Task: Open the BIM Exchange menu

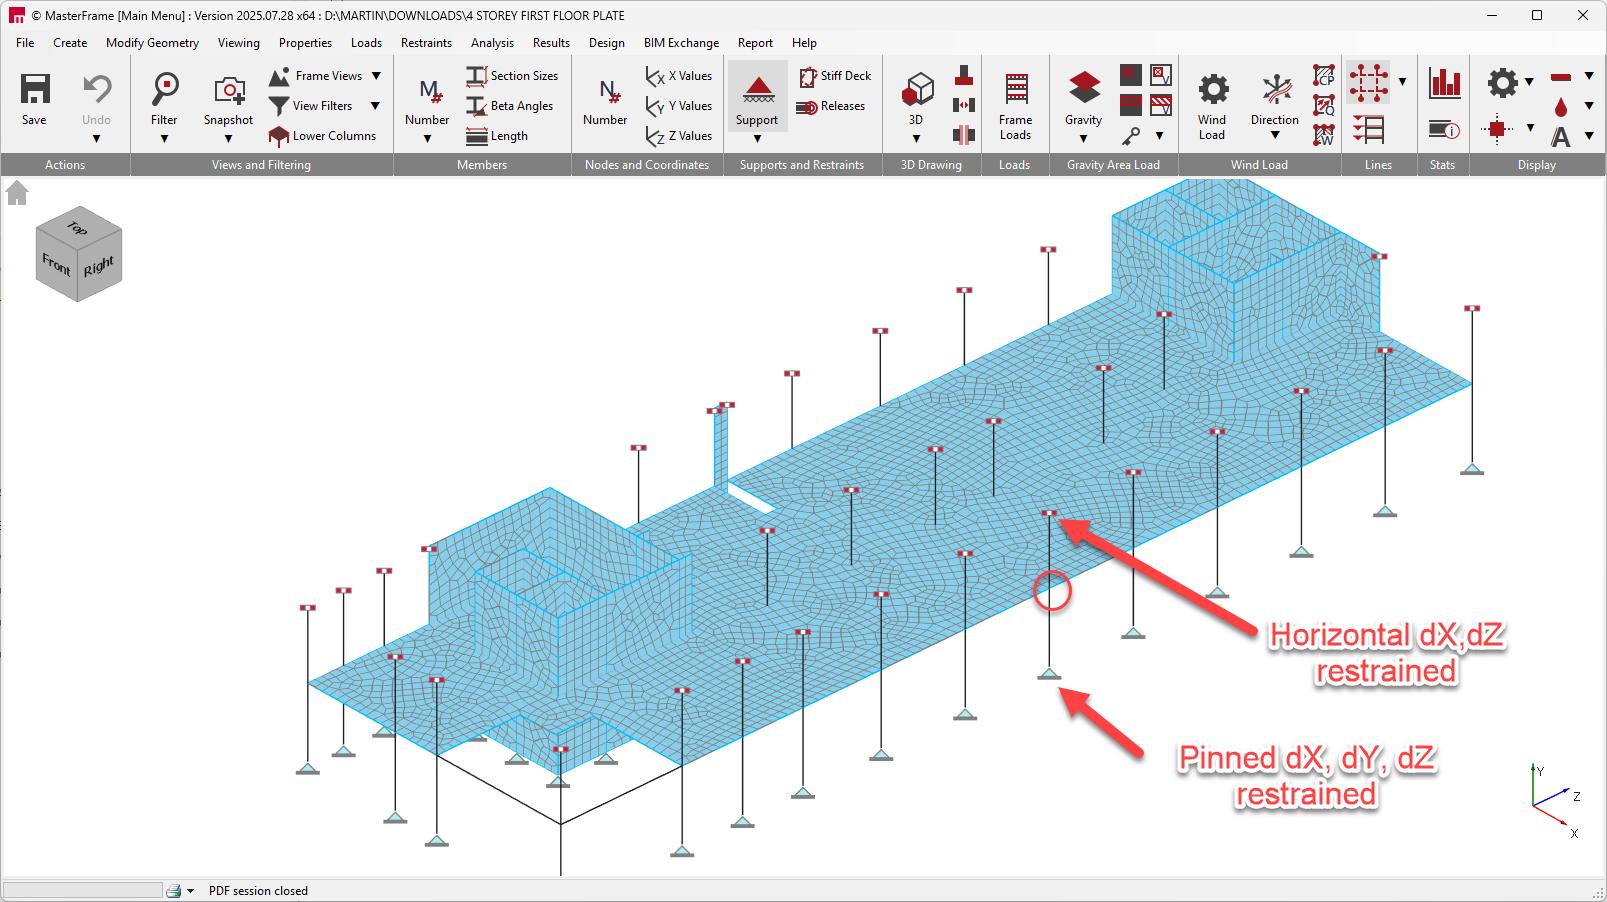Action: tap(681, 43)
